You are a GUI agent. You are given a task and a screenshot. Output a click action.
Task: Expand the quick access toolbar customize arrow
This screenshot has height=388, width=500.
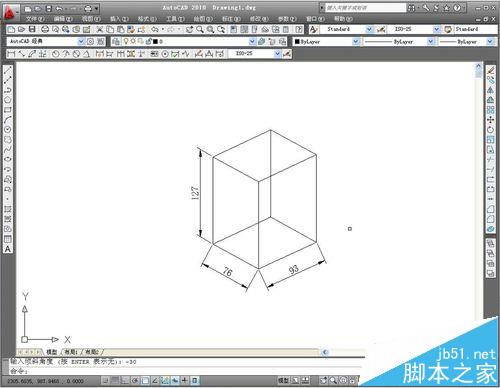(97, 9)
